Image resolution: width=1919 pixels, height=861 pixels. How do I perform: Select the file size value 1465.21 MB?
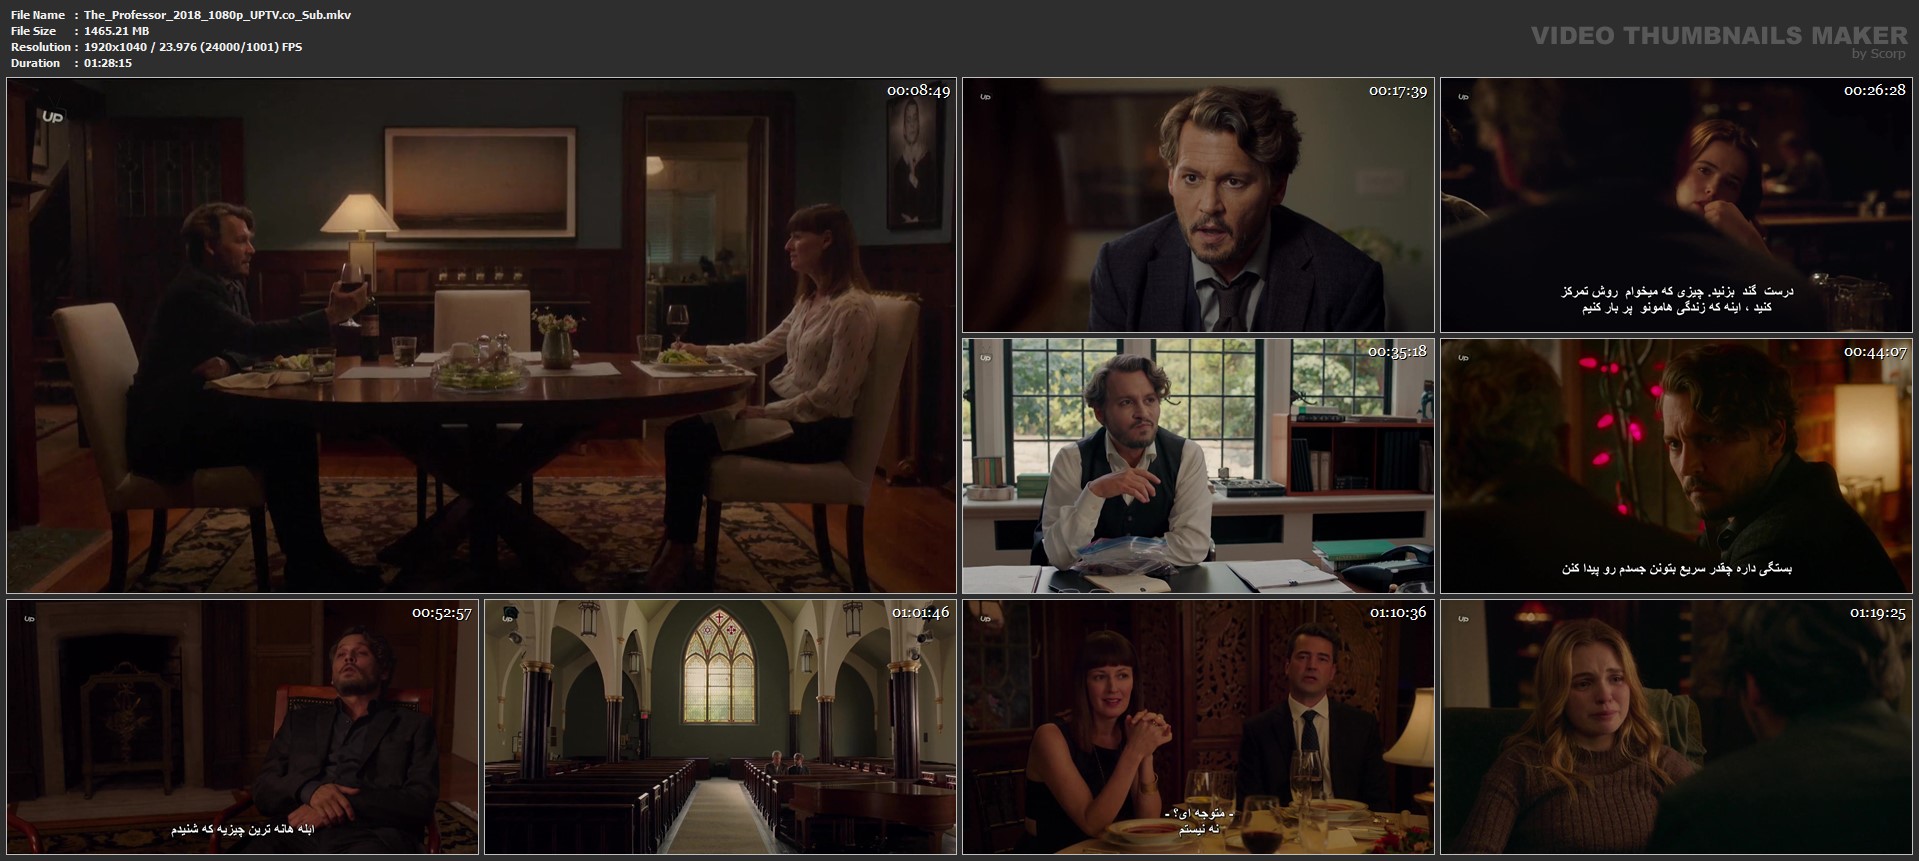[117, 31]
